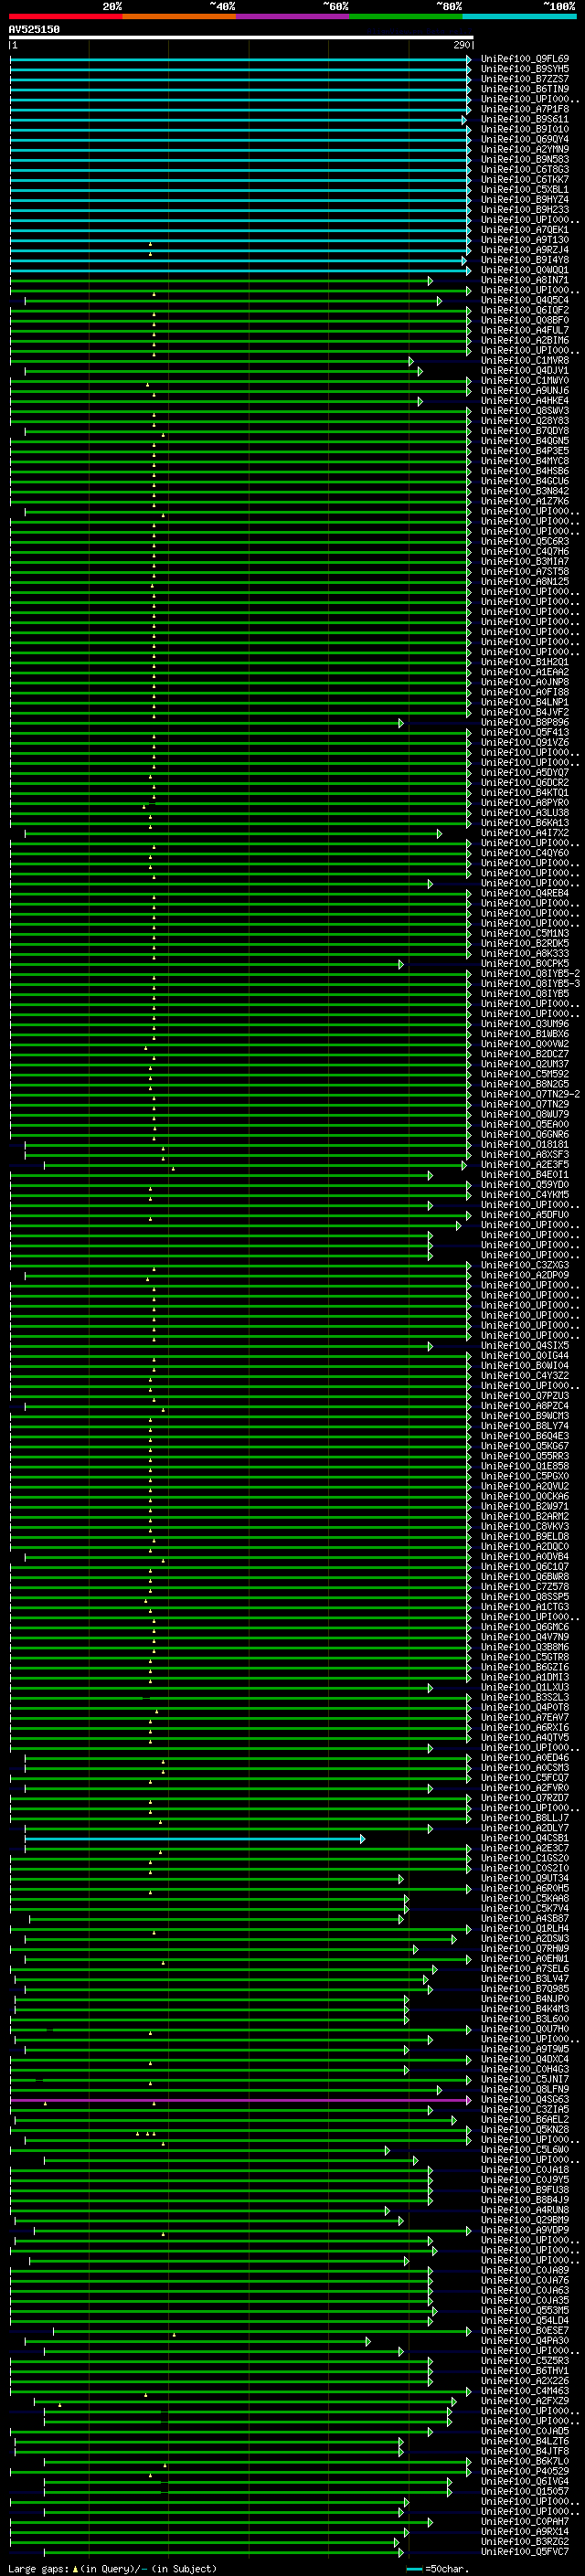585x2576 pixels.
Task: Select hit label UniRef100_C4Y3Z2
Action: (525, 1376)
